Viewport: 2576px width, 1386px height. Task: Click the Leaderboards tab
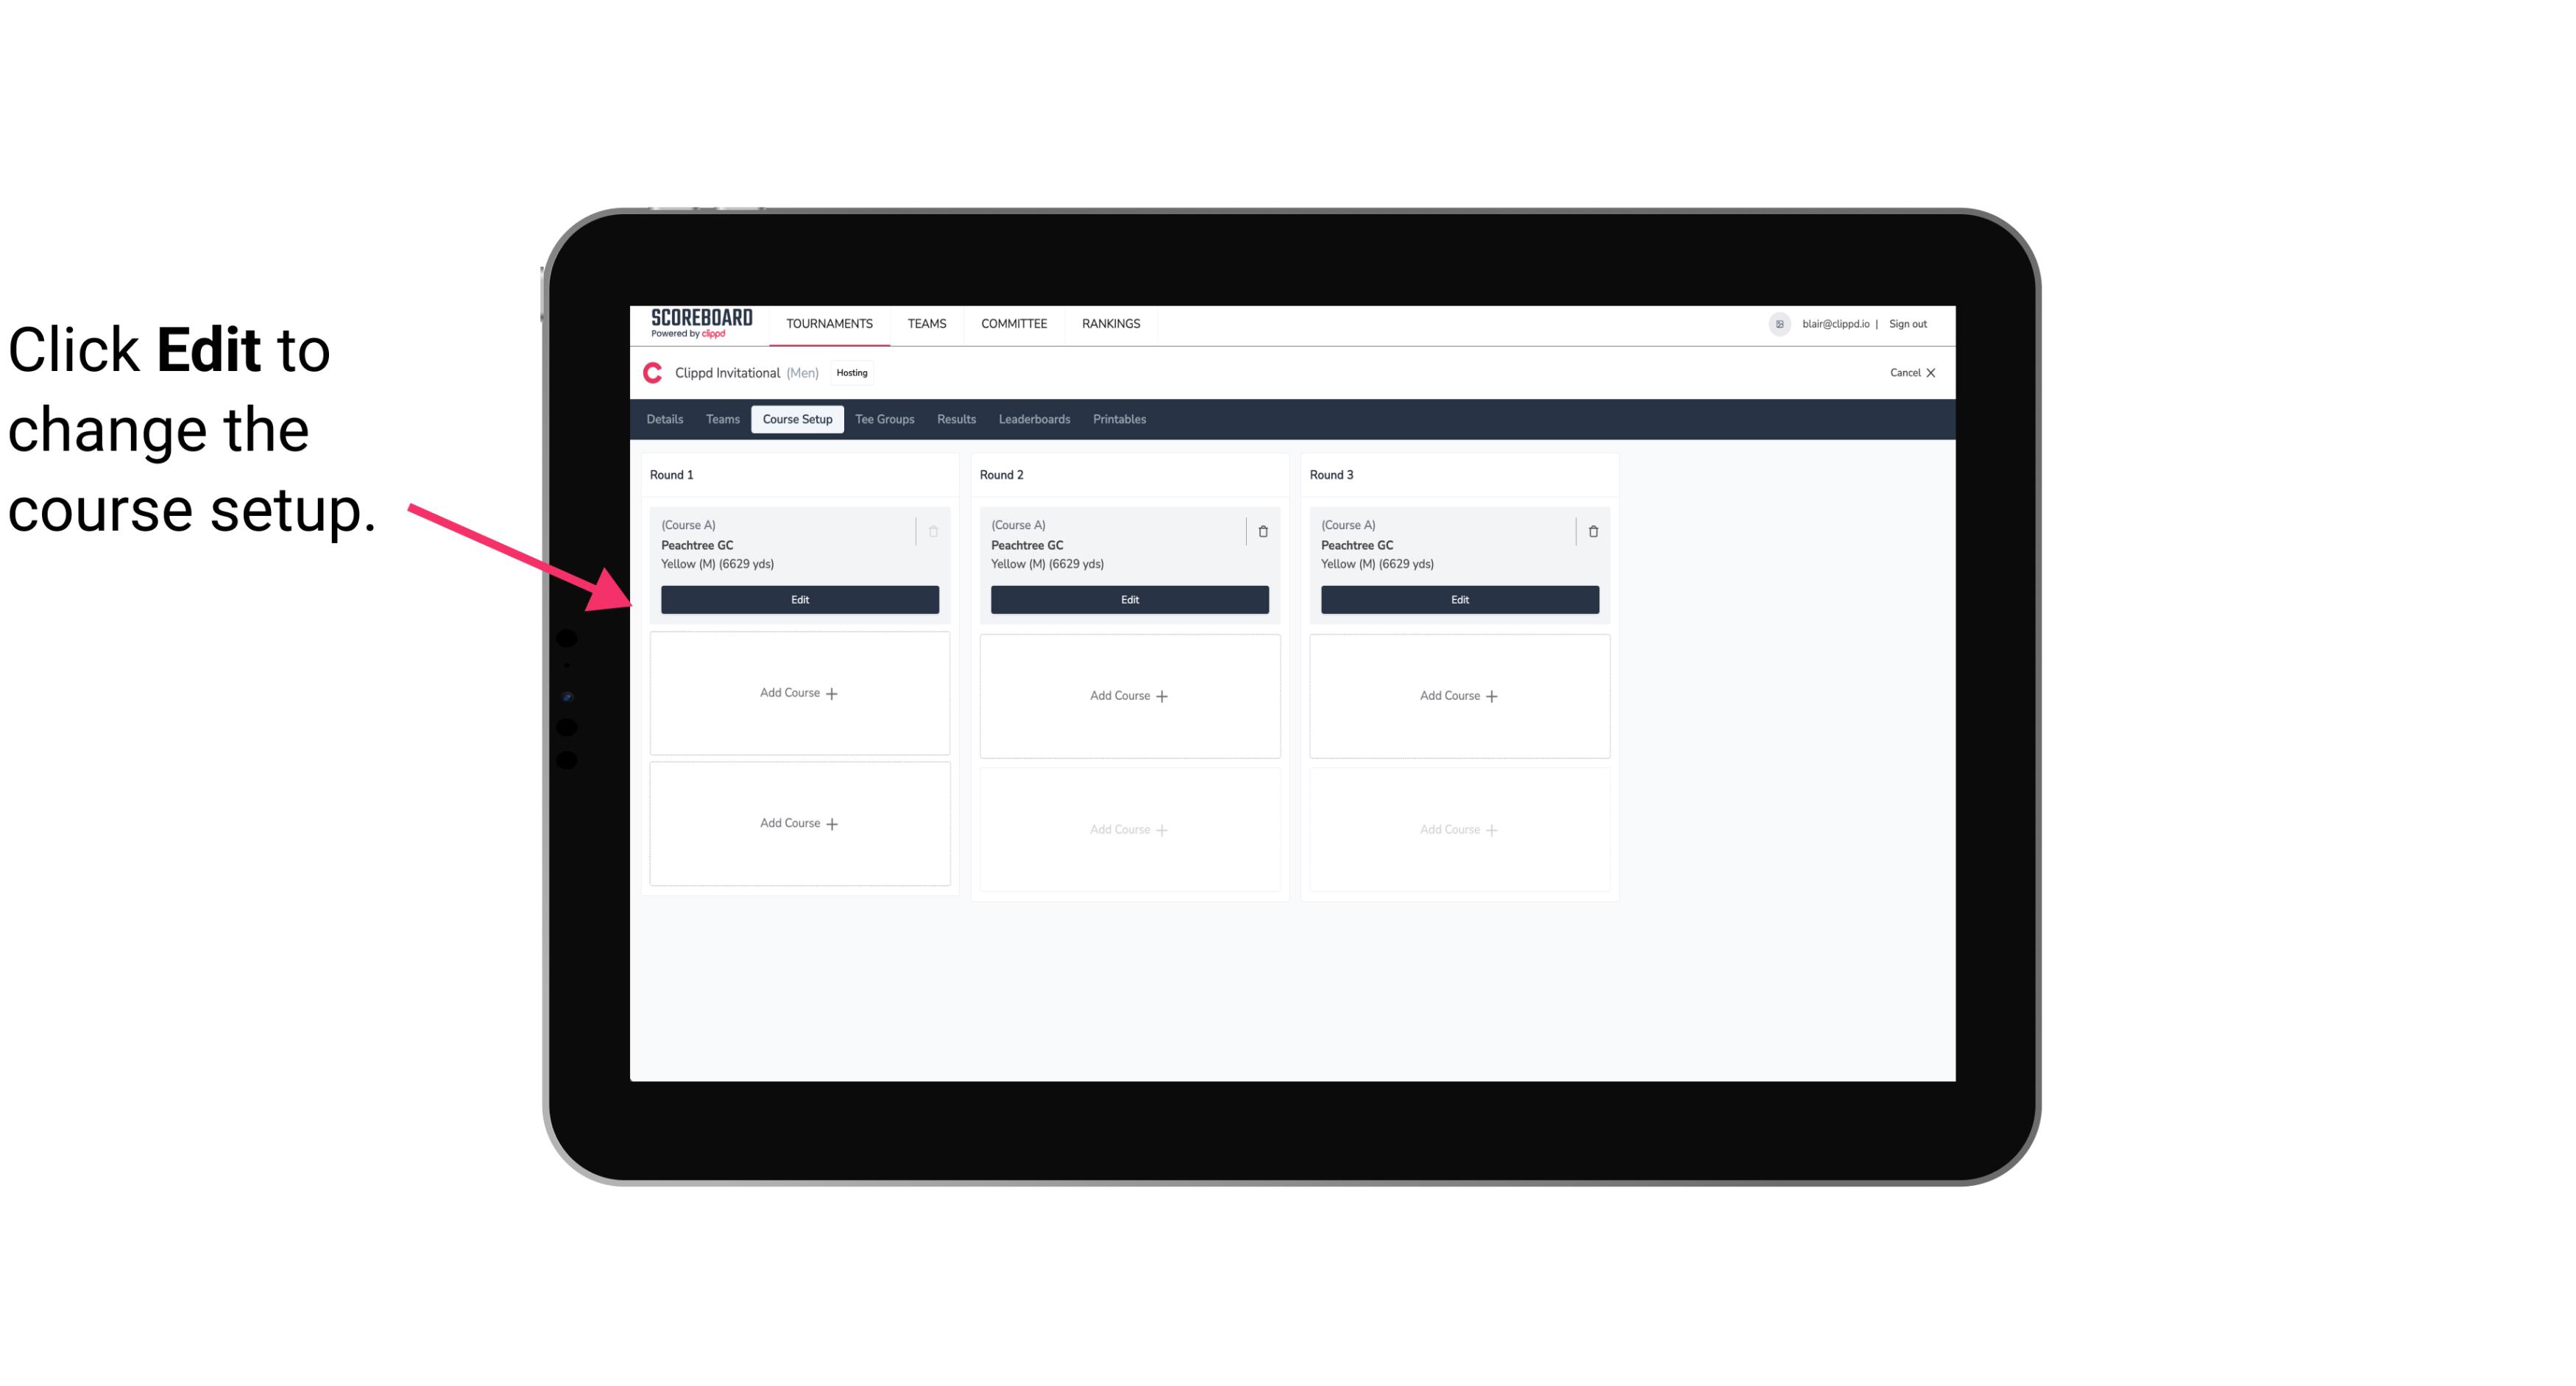coord(1036,420)
